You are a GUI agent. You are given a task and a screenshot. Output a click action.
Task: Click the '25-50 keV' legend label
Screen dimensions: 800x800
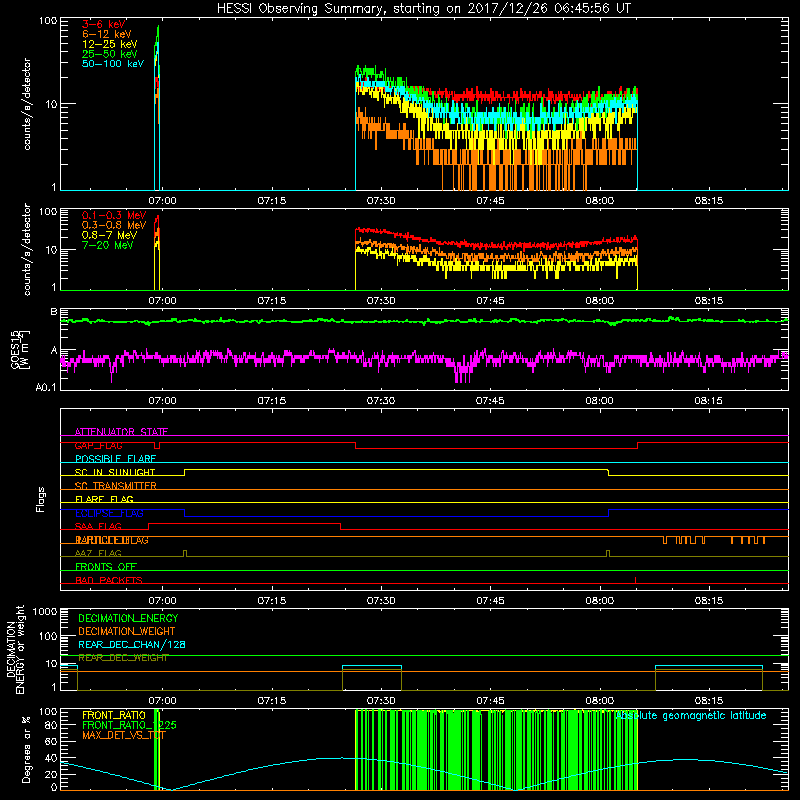[110, 54]
